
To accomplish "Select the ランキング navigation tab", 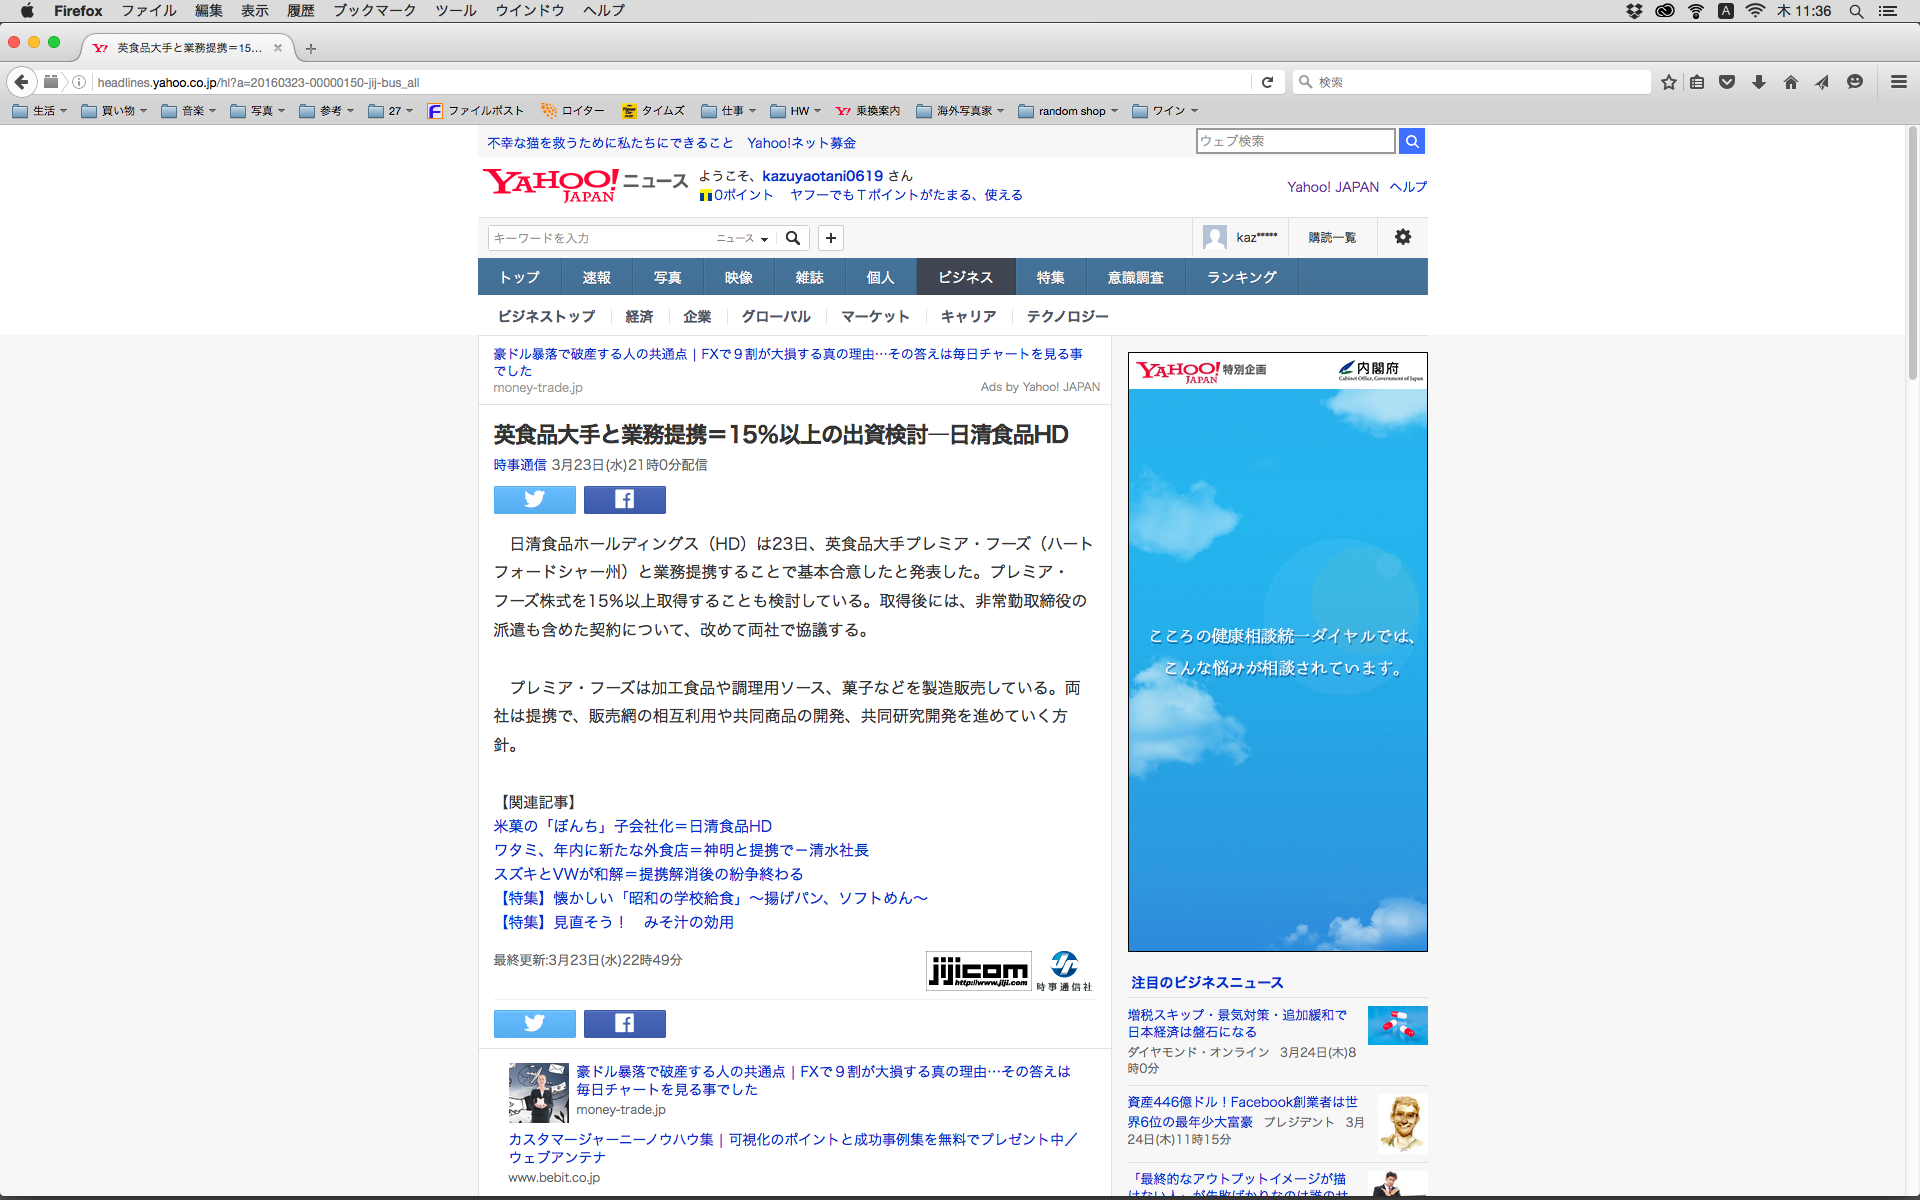I will (x=1241, y=277).
